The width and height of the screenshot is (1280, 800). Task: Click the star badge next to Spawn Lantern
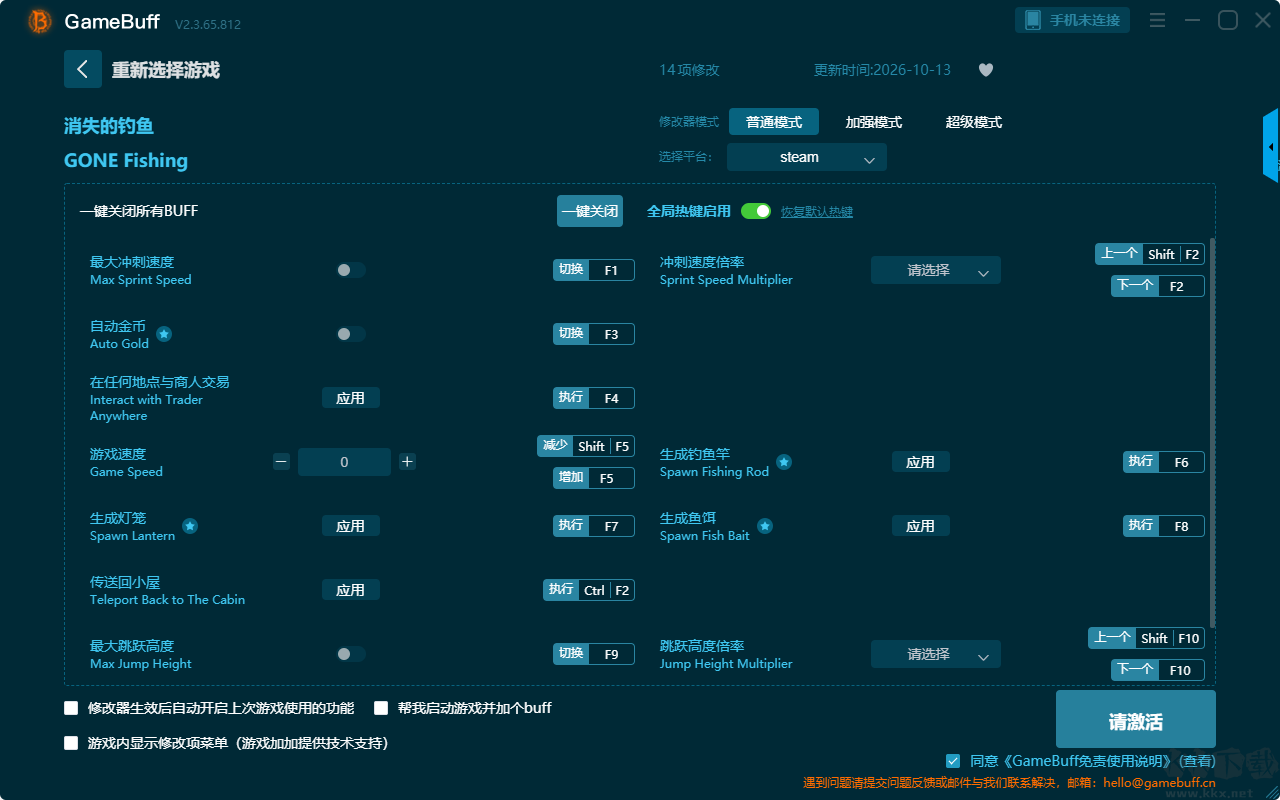[x=190, y=526]
